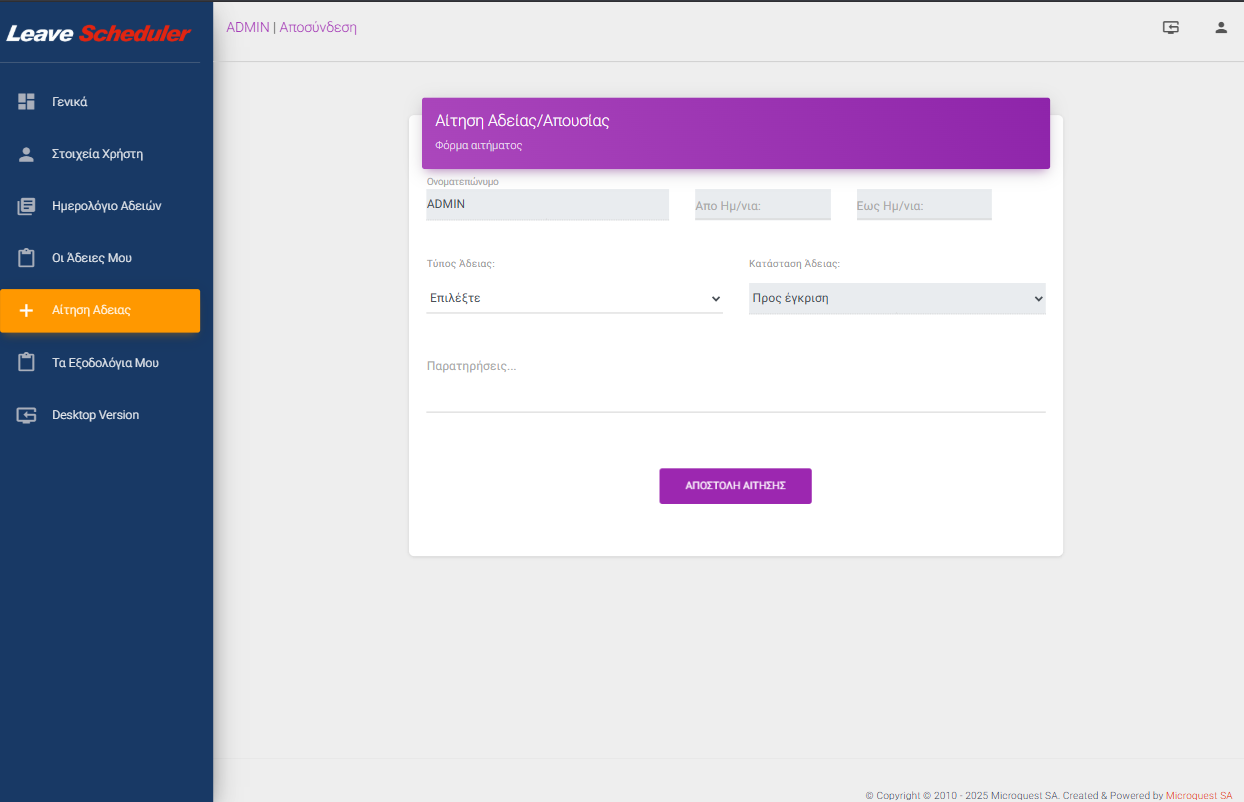
Task: Focus the Παρατηρήσεις text area
Action: coord(735,382)
